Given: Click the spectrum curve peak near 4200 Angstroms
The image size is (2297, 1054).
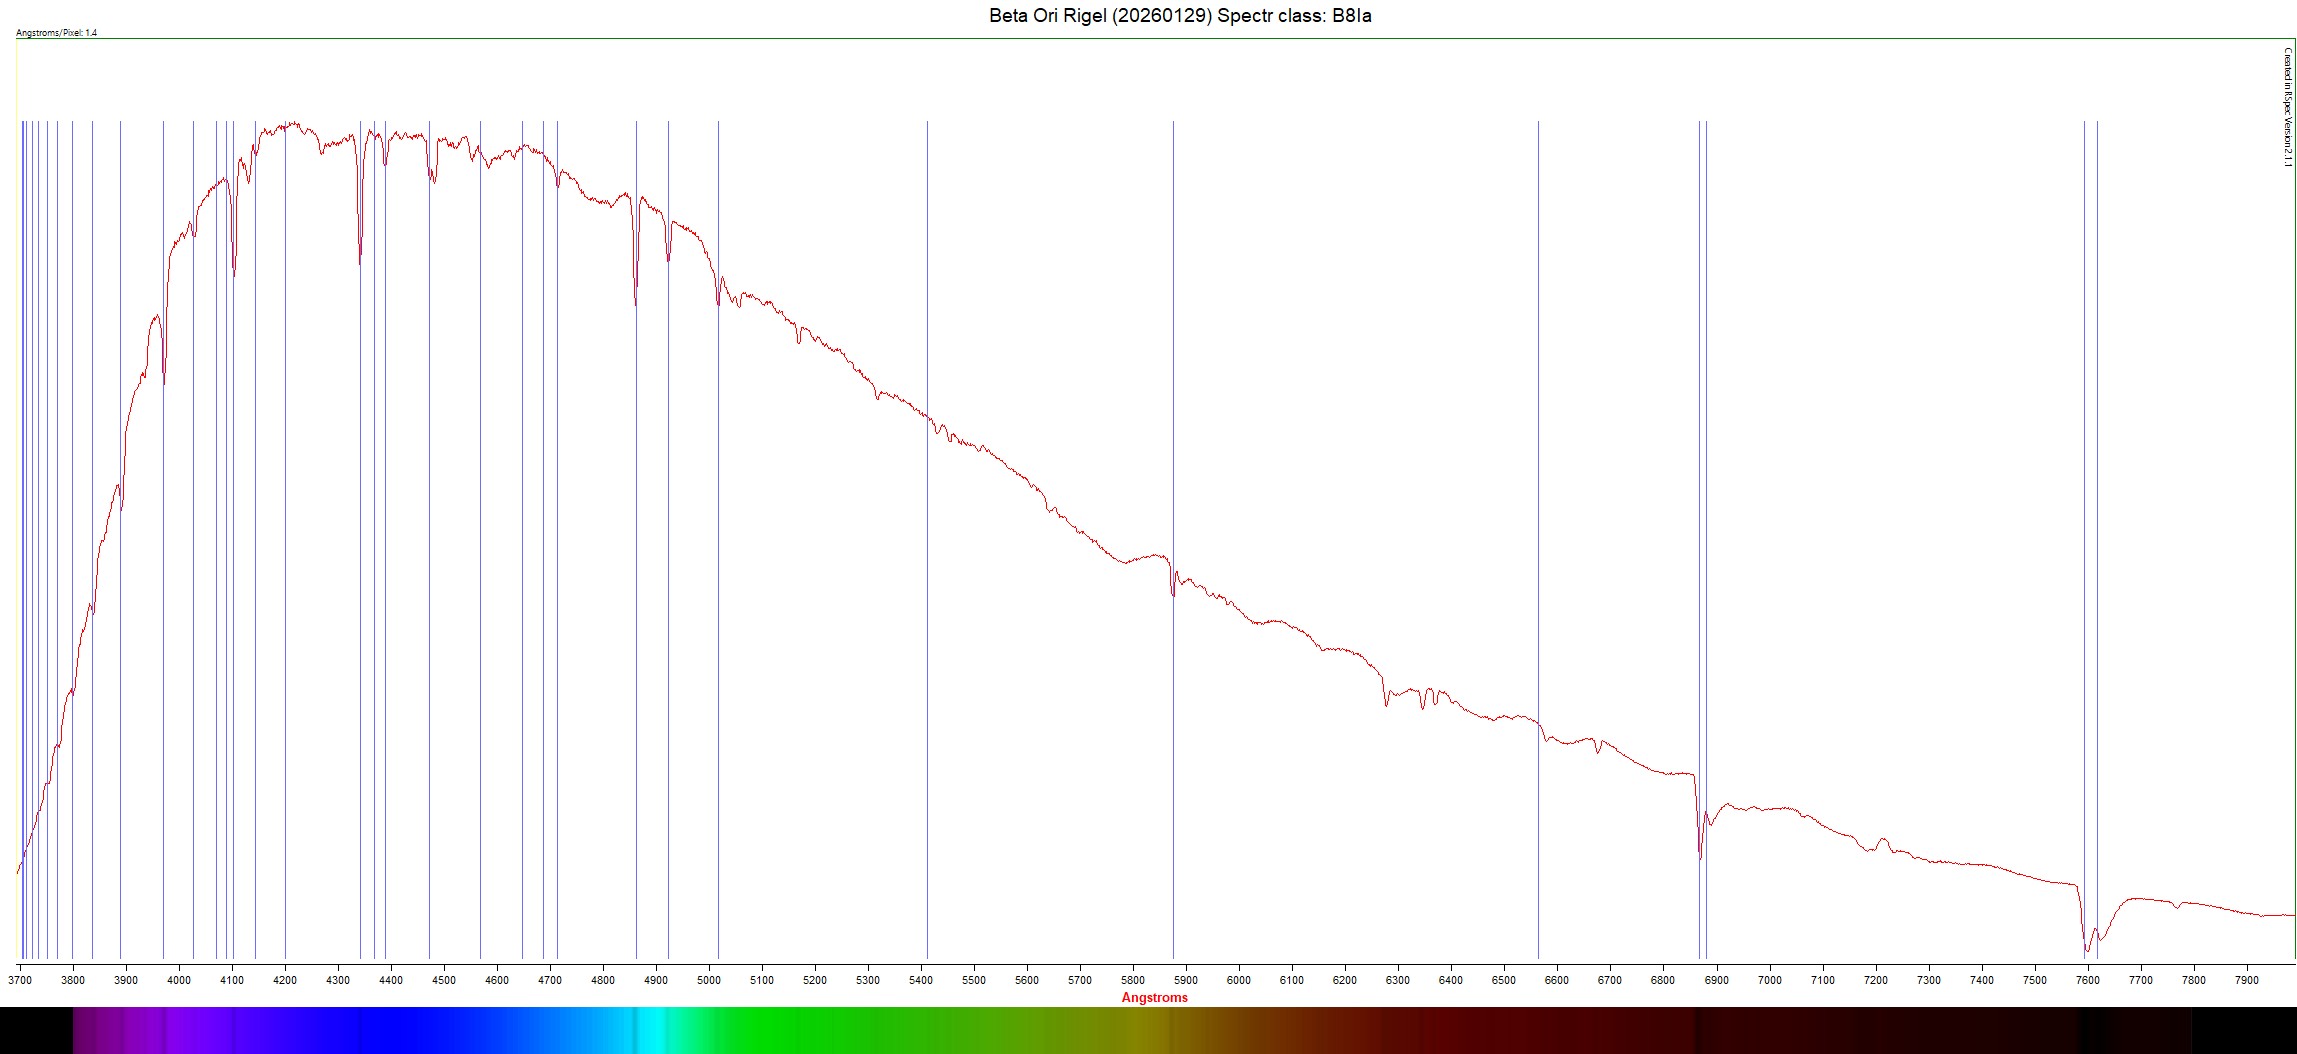Looking at the screenshot, I should (x=292, y=124).
